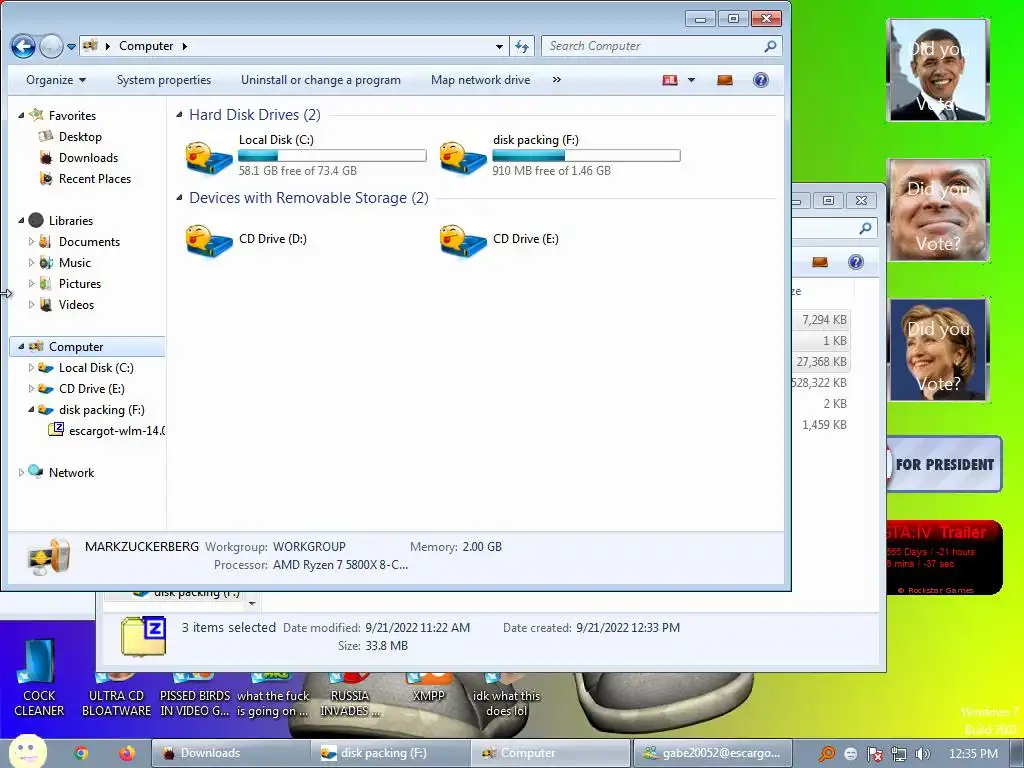Open the address bar history dropdown
The image size is (1024, 768).
click(x=499, y=46)
